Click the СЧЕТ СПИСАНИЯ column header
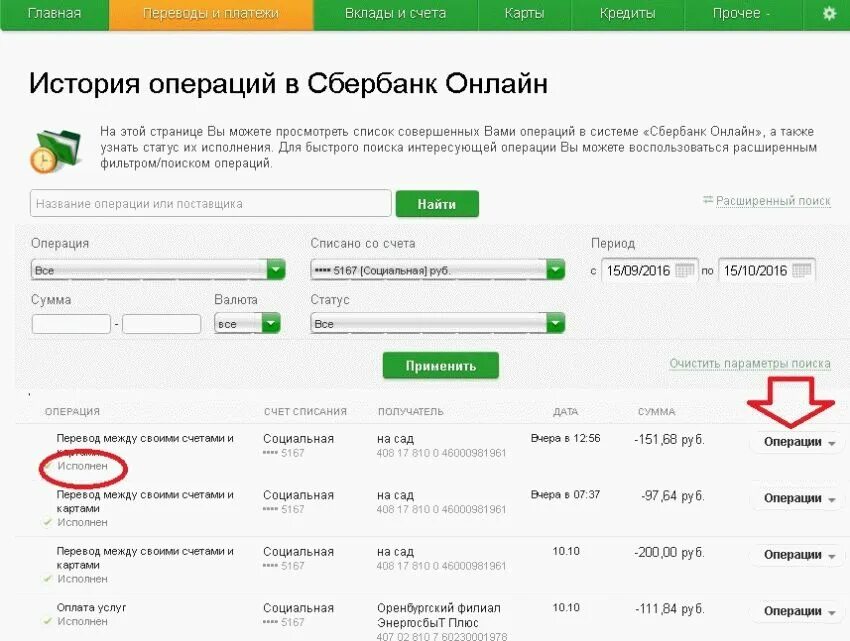This screenshot has height=641, width=850. (305, 412)
